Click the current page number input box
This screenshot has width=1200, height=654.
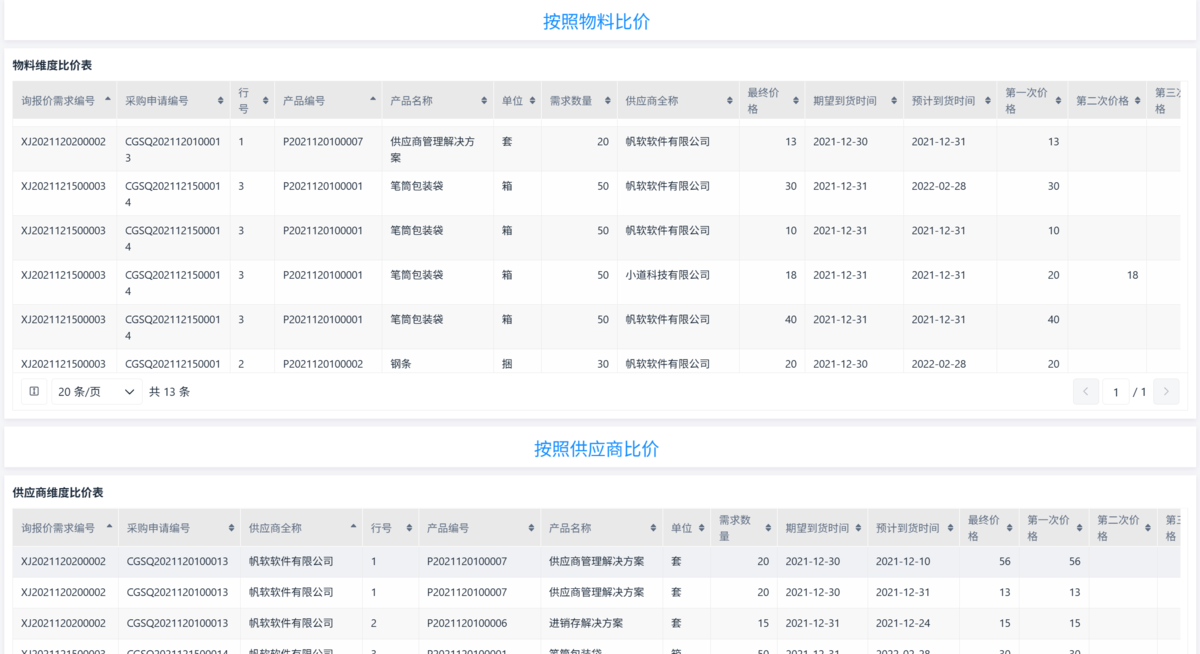click(1116, 392)
